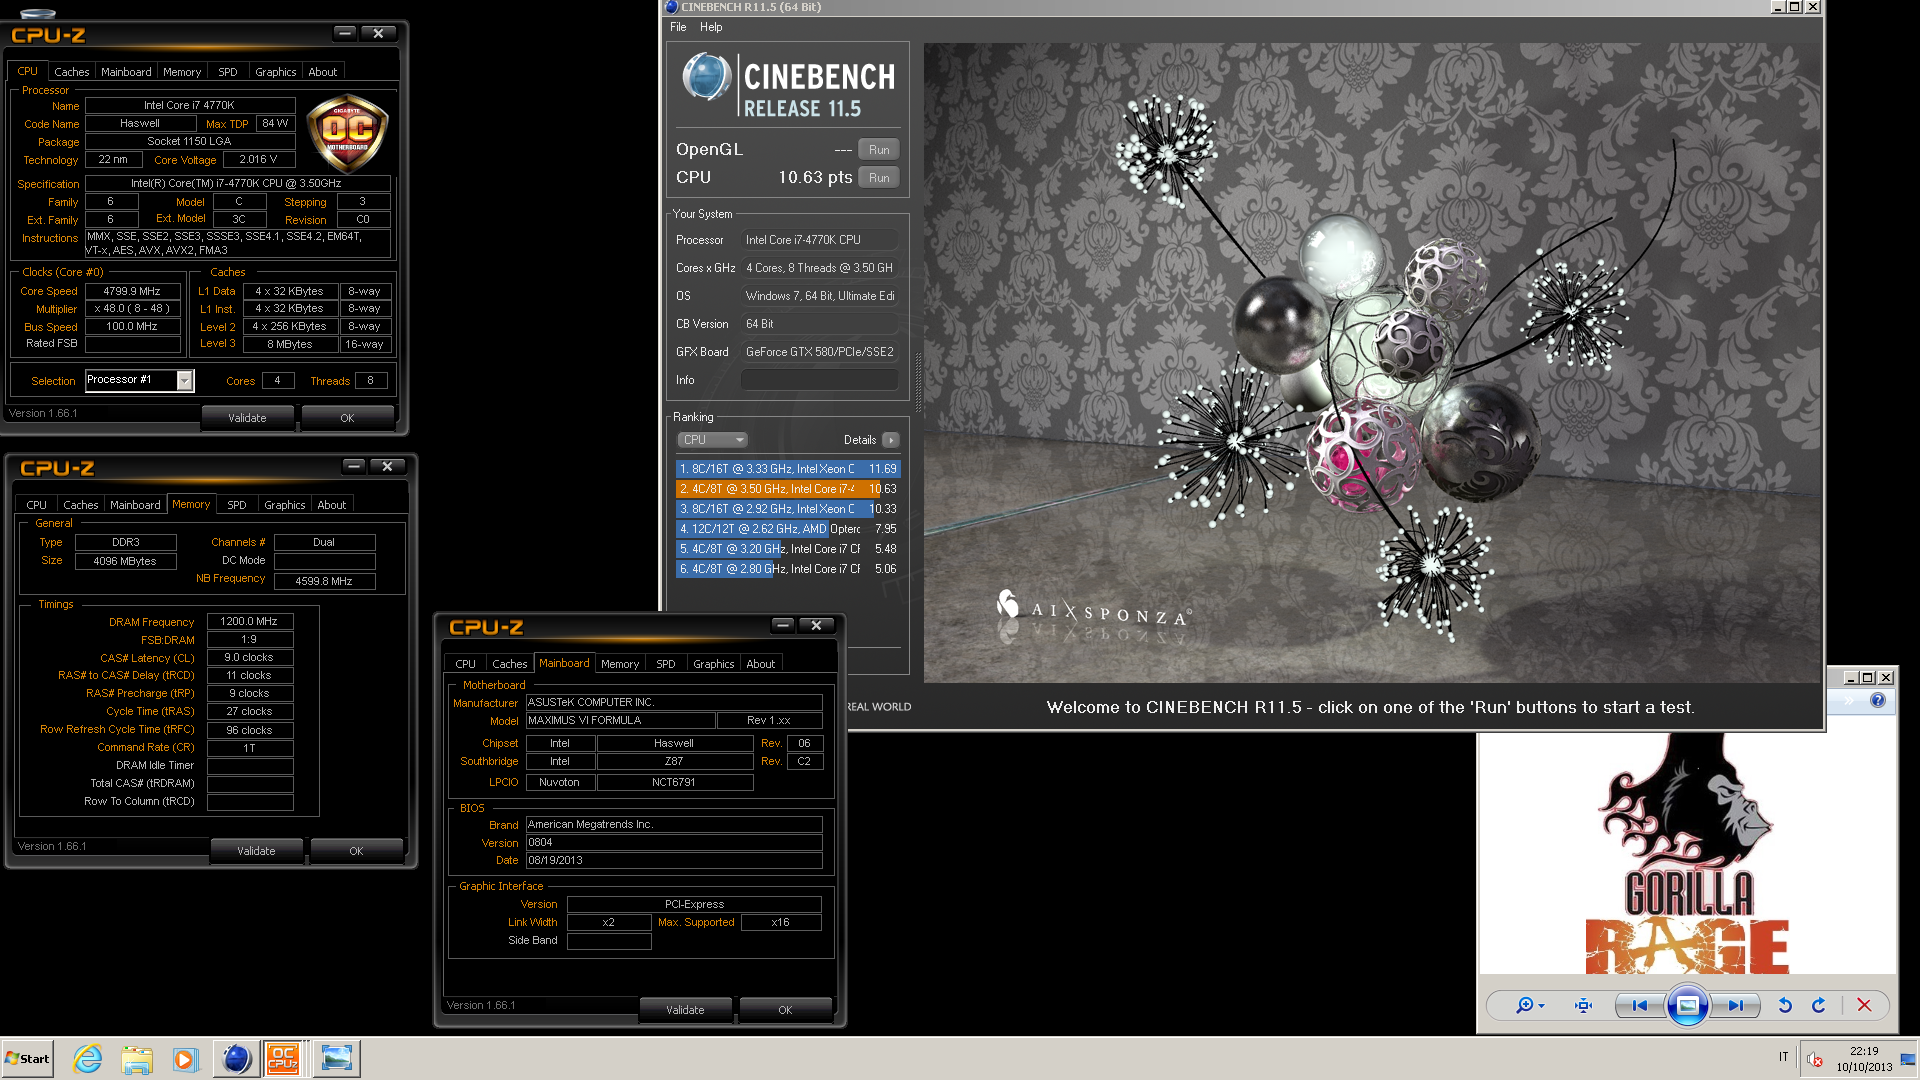Viewport: 1920px width, 1080px height.
Task: Click the IT language indicator
Action: [x=1783, y=1057]
